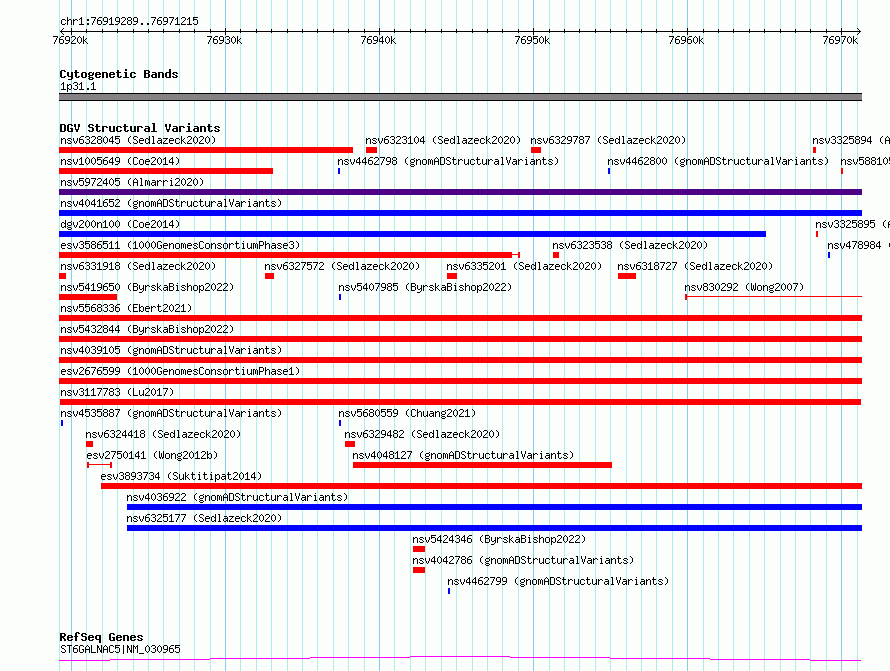
Task: Select the nsv4462799 blue variant tick
Action: tap(449, 591)
